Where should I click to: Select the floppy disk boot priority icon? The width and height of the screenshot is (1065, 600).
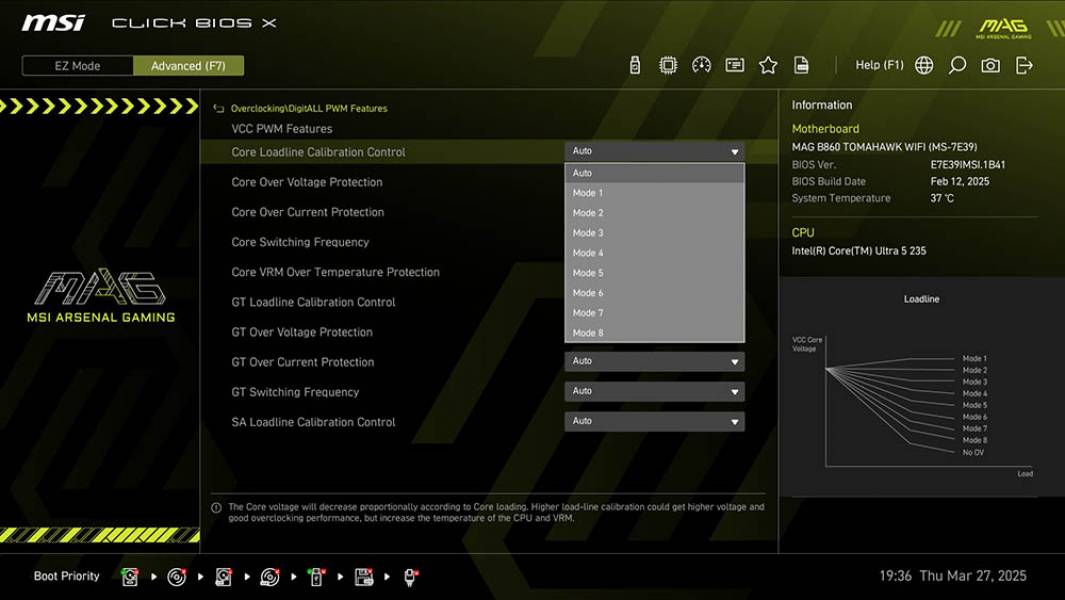363,577
